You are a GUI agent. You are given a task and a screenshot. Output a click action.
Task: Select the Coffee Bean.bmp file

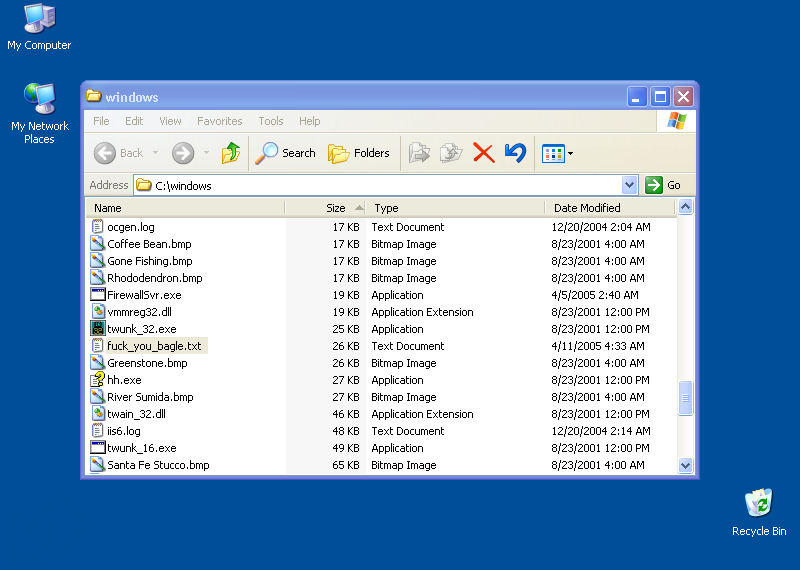149,244
